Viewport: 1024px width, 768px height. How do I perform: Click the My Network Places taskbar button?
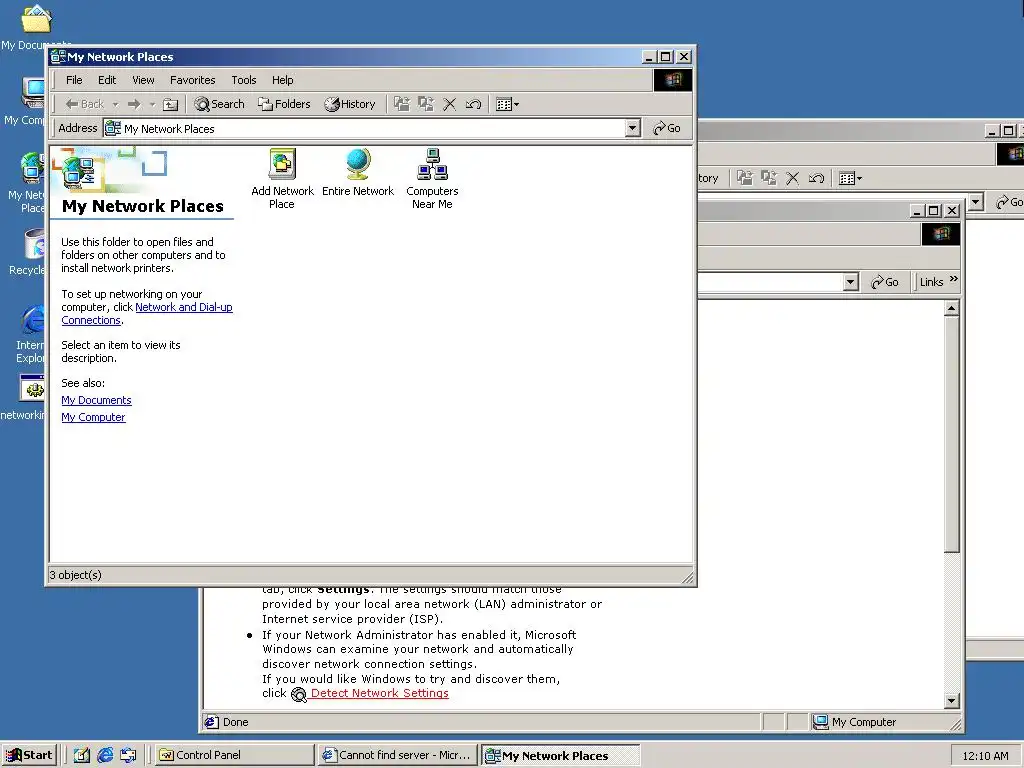point(560,755)
